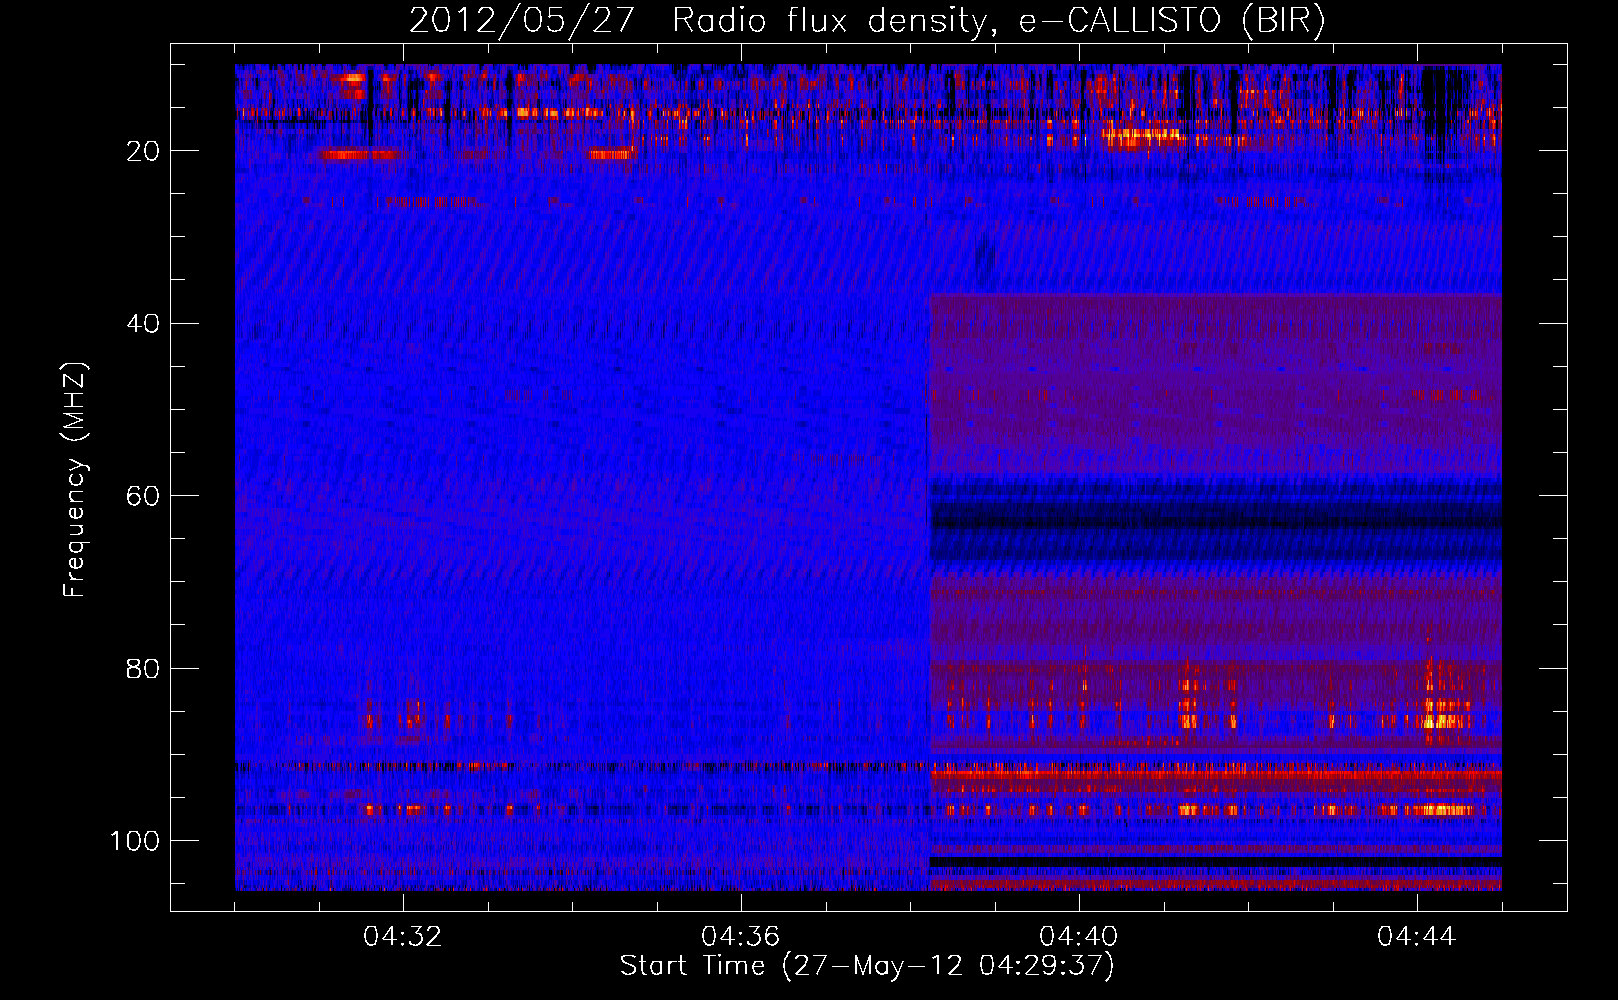Click the 80 frequency tick label
1618x1000 pixels.
coord(144,668)
